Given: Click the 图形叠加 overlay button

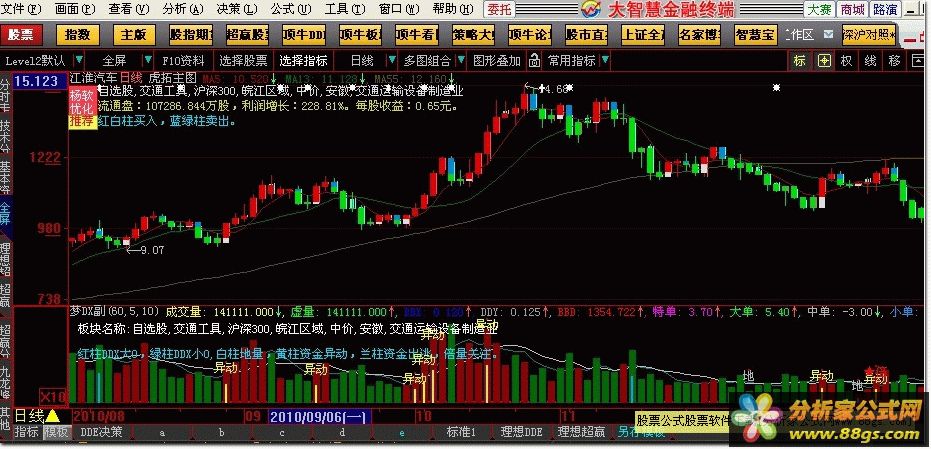Looking at the screenshot, I should 497,61.
